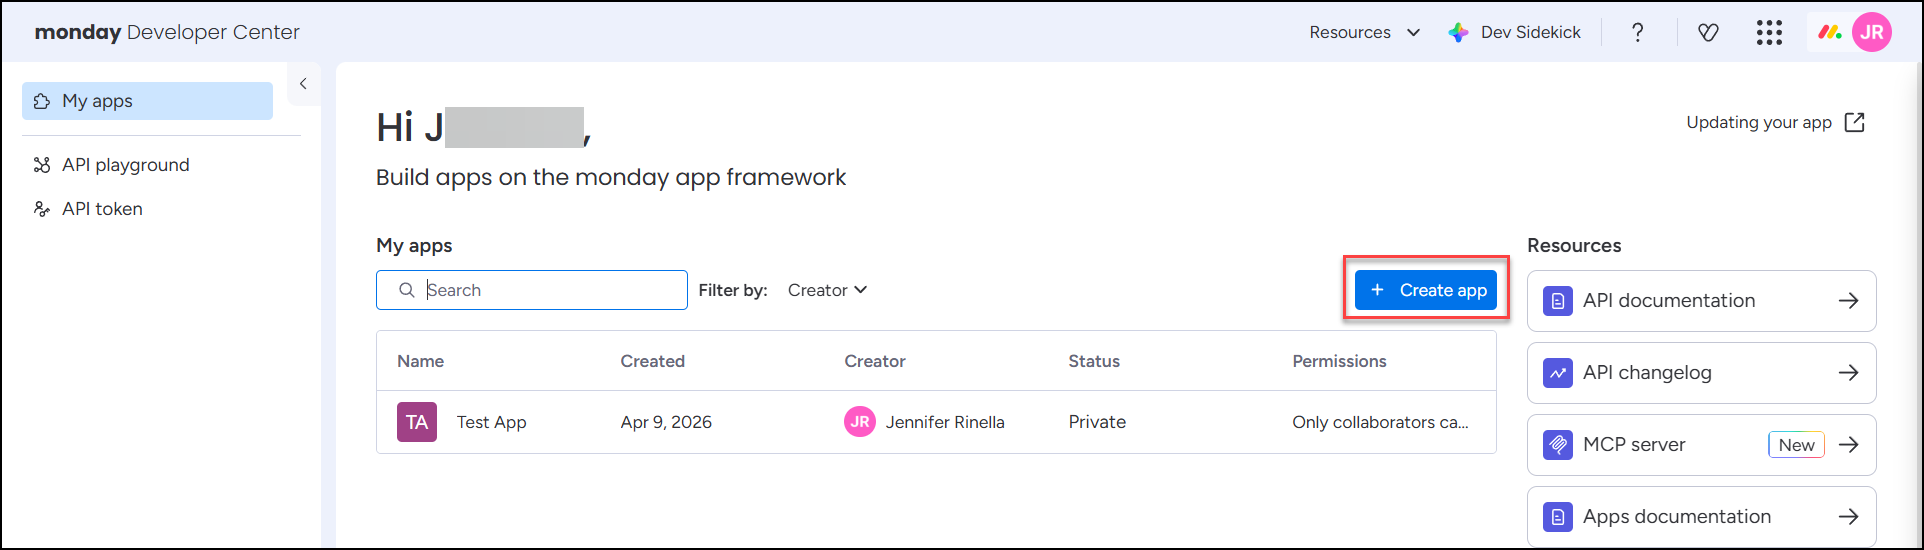Click the arrow on MCP server card
The height and width of the screenshot is (550, 1924).
(x=1848, y=445)
